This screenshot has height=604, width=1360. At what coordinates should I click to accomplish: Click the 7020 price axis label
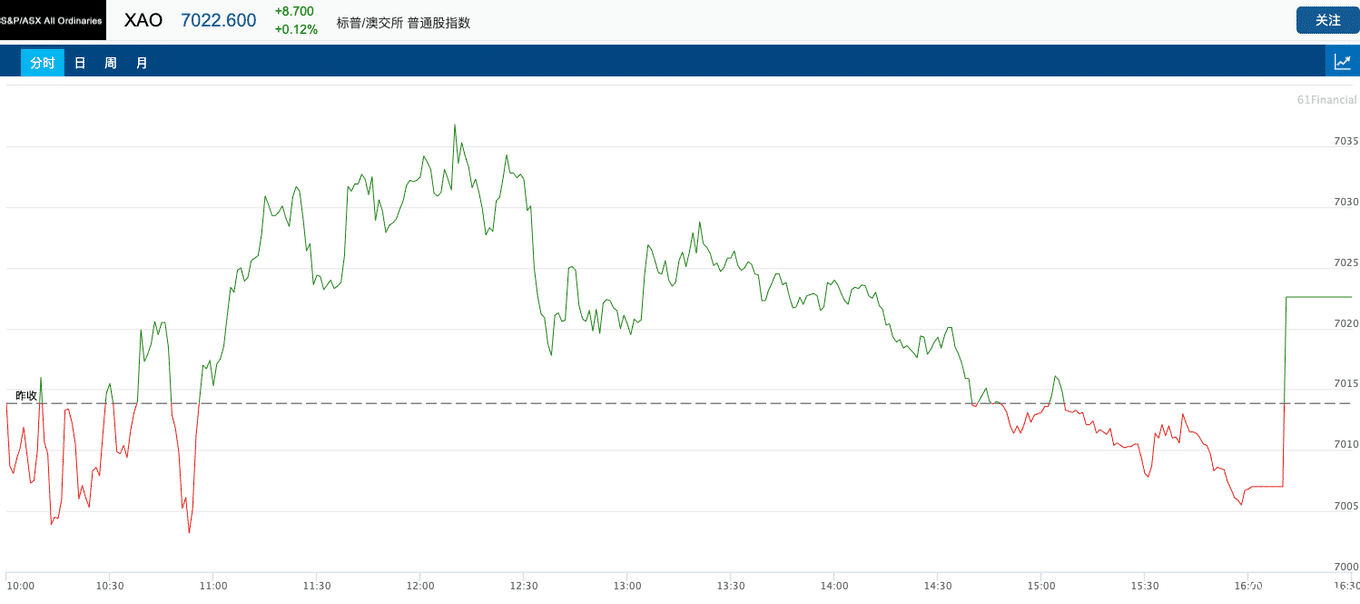point(1345,323)
